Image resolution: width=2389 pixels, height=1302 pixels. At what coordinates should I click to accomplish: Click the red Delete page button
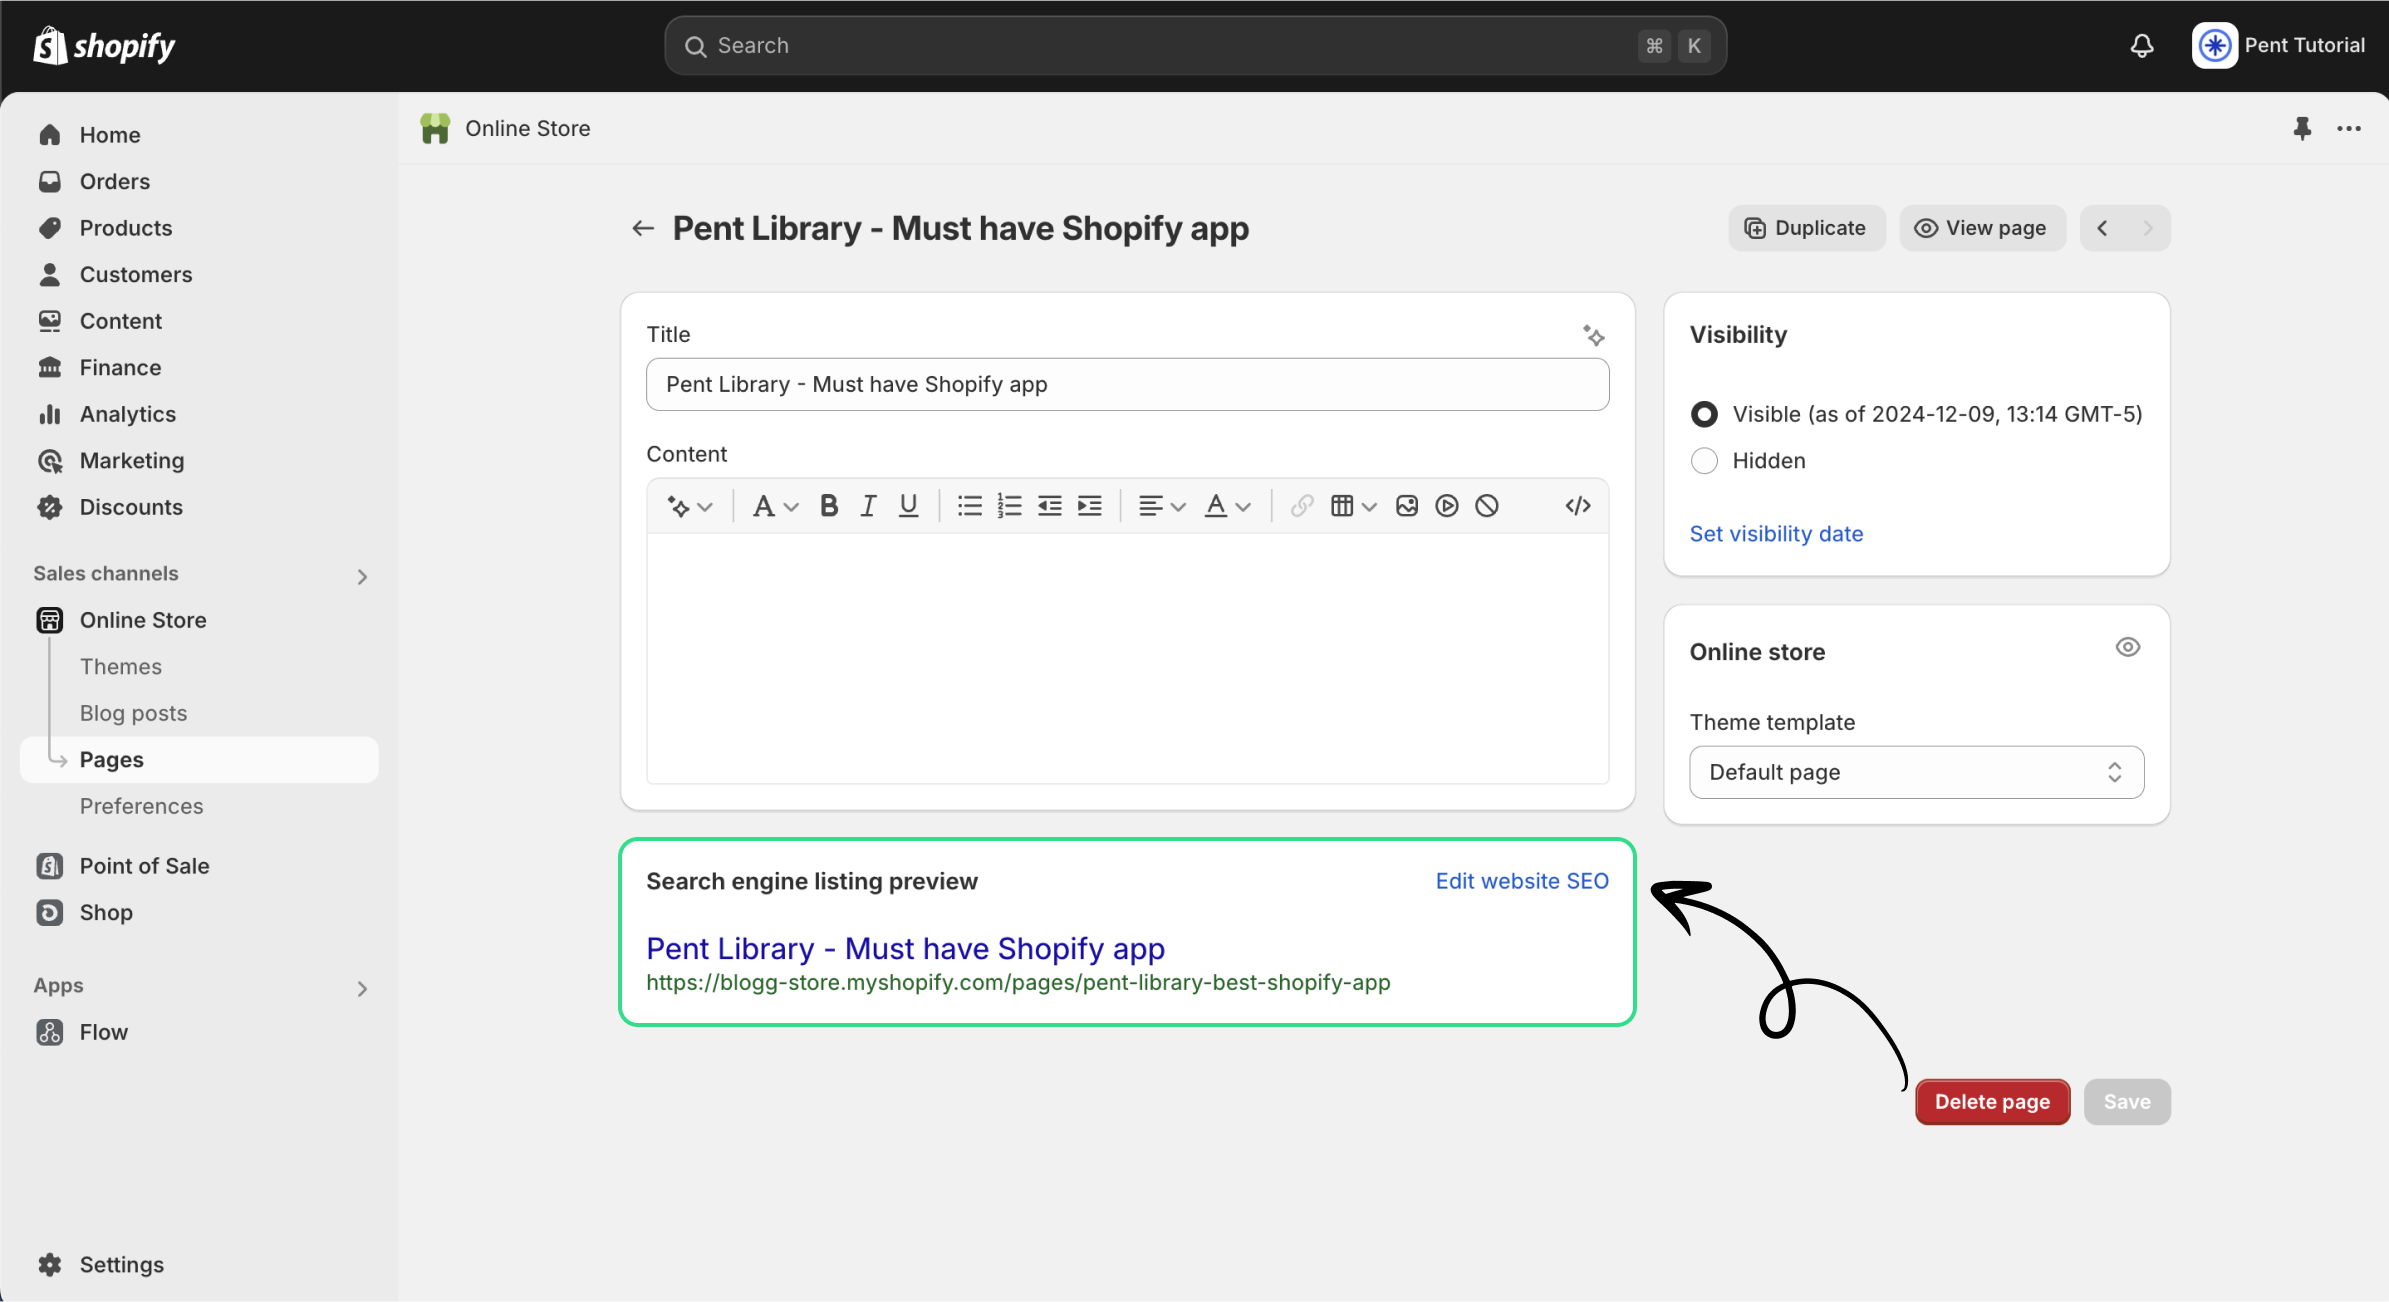coord(1992,1102)
